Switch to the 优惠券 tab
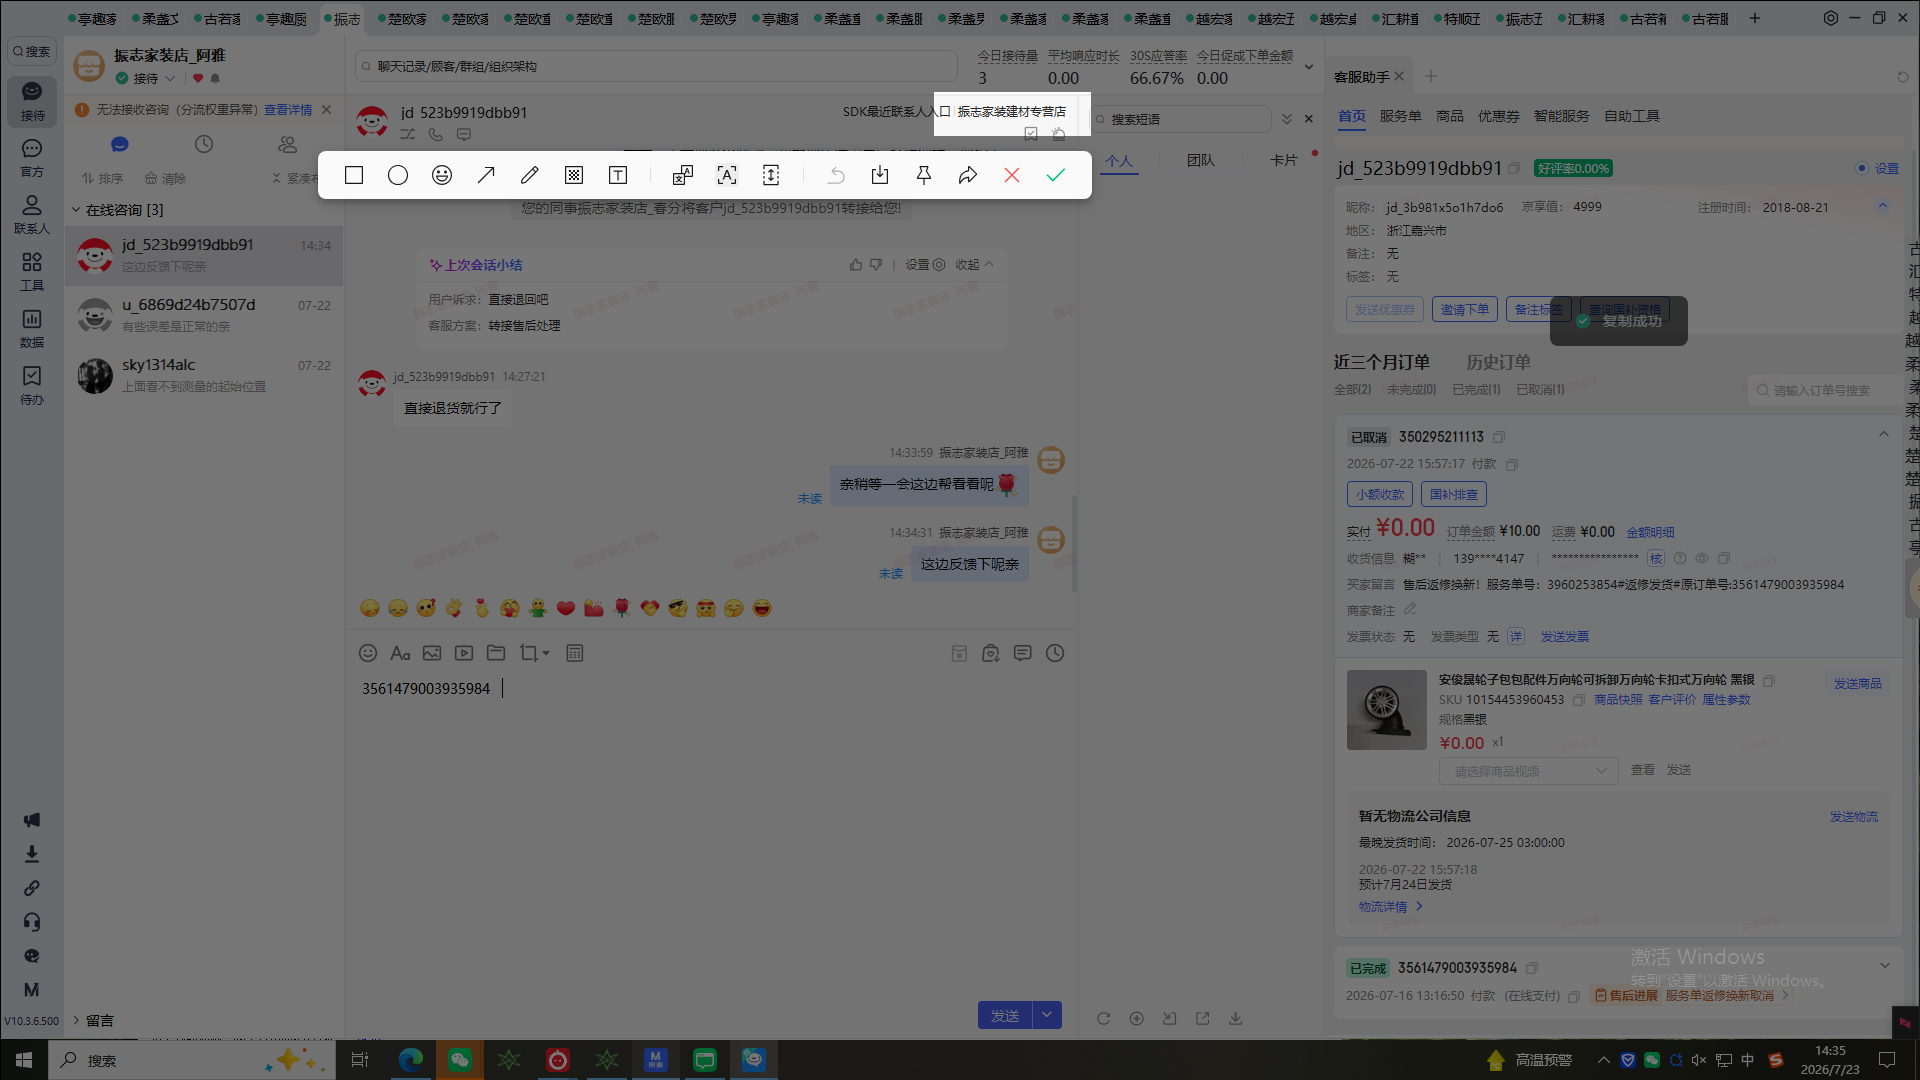This screenshot has width=1920, height=1080. [1499, 116]
